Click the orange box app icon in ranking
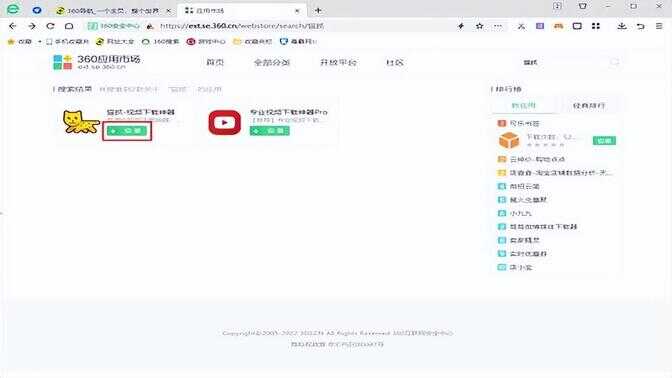This screenshot has height=378, width=672. pyautogui.click(x=509, y=140)
